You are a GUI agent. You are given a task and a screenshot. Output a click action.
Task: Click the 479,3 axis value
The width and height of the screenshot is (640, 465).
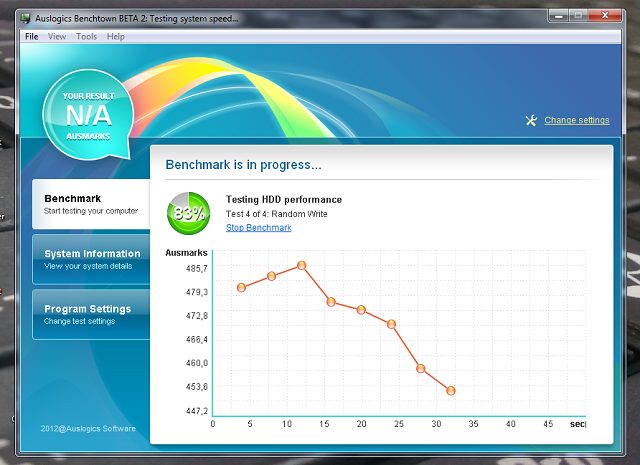coord(197,292)
